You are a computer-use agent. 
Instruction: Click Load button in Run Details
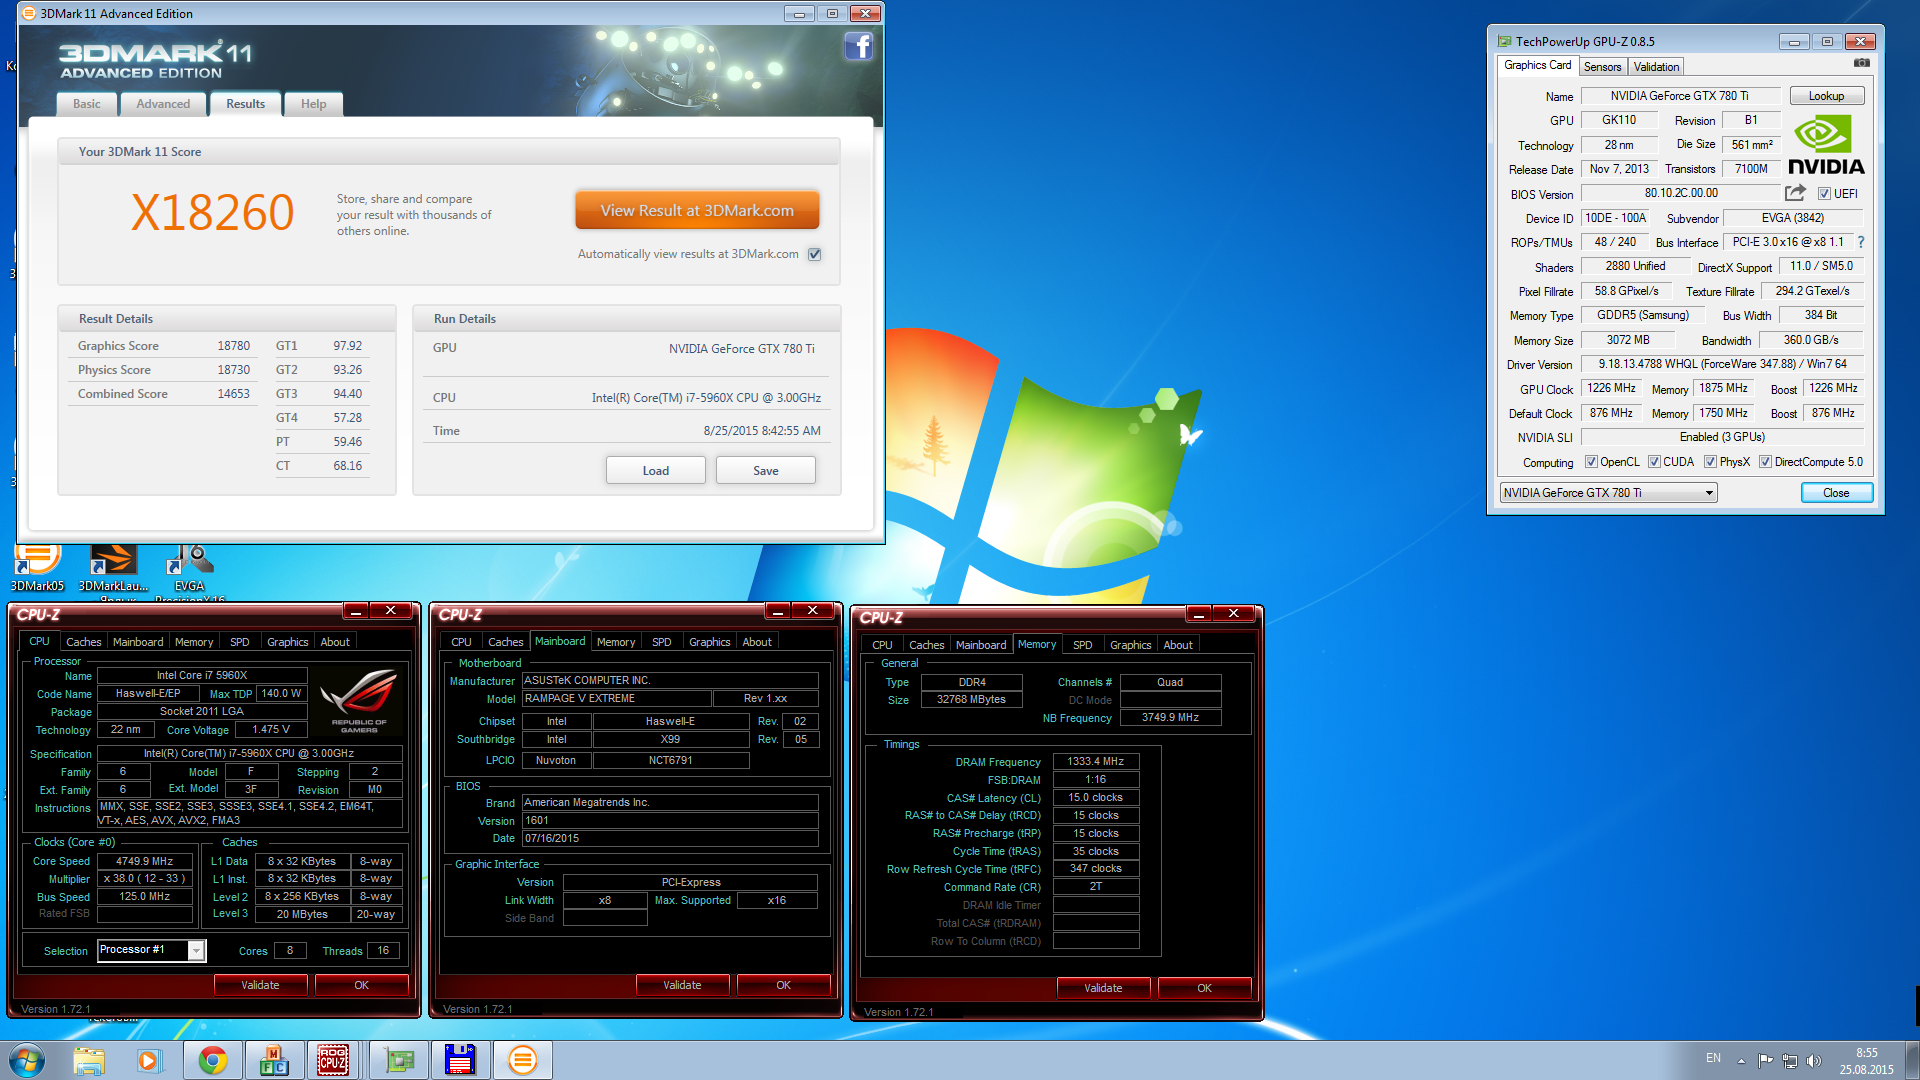click(x=656, y=471)
